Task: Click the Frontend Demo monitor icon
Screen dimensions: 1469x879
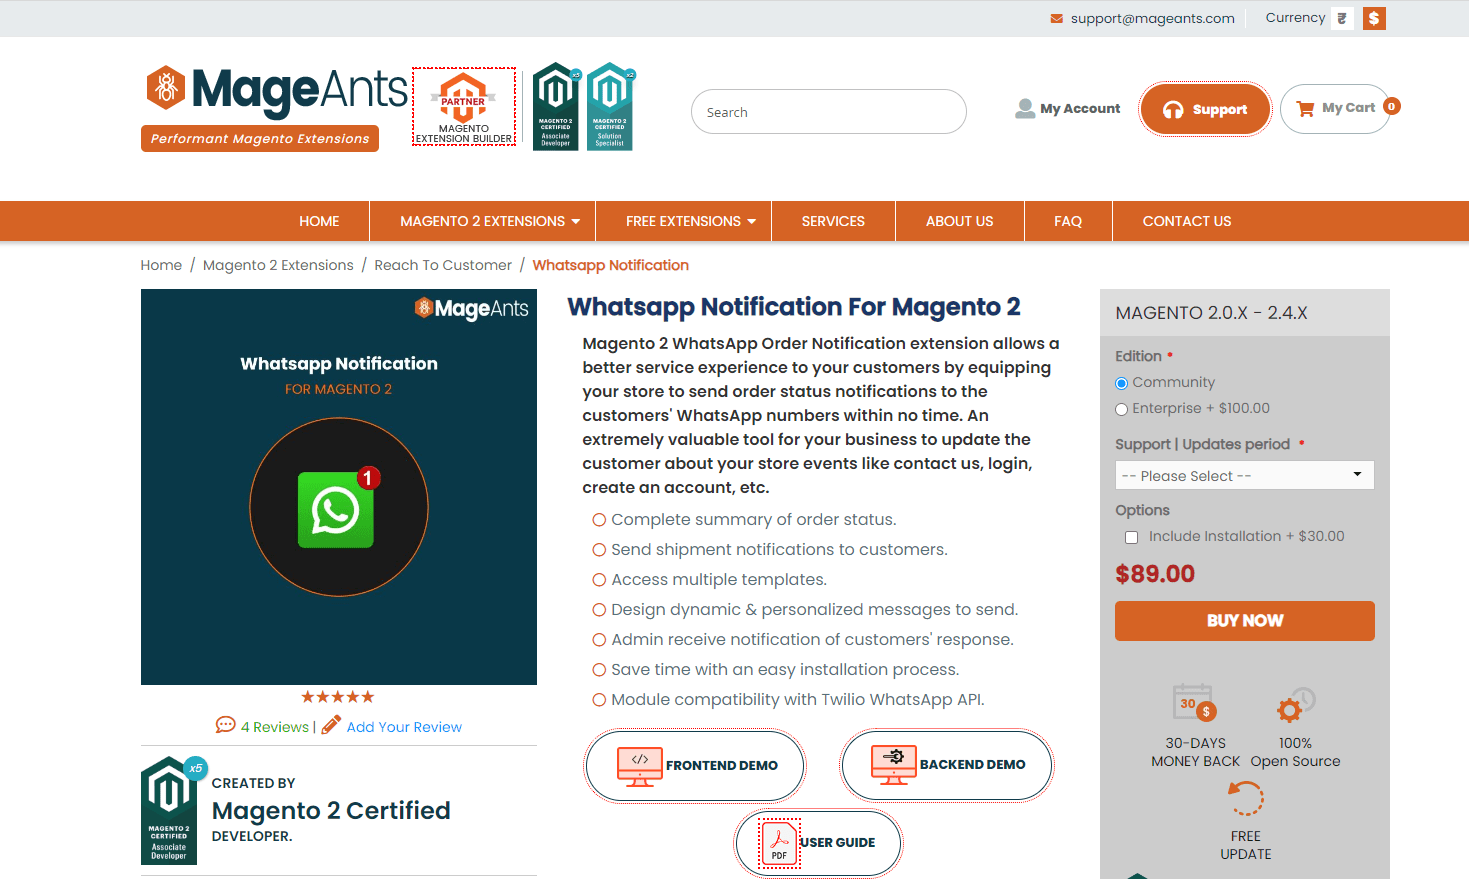Action: tap(640, 766)
